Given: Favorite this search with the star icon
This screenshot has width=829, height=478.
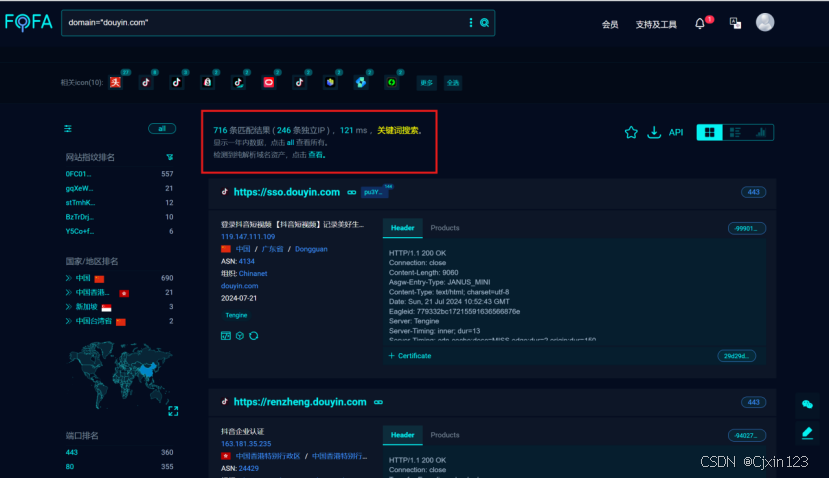Looking at the screenshot, I should click(x=631, y=132).
